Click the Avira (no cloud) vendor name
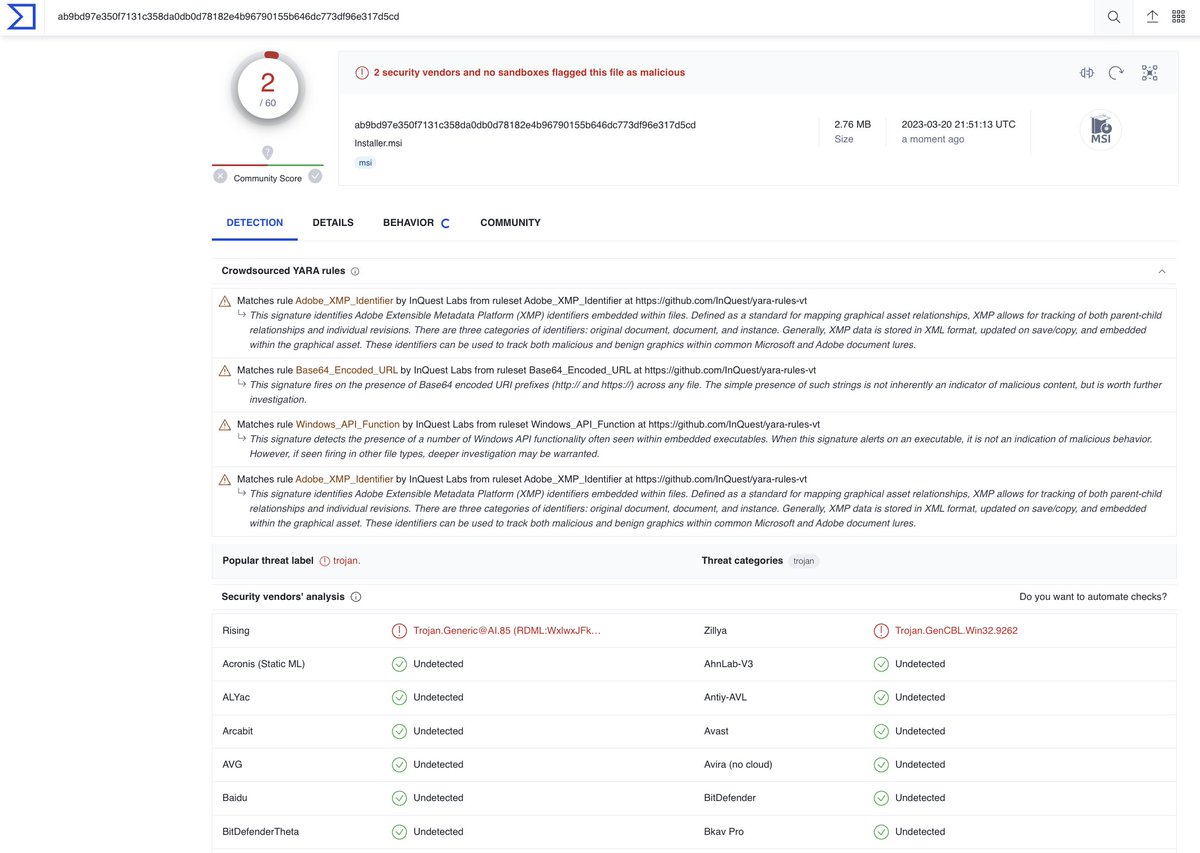Screen dimensions: 1200x853 click(738, 764)
